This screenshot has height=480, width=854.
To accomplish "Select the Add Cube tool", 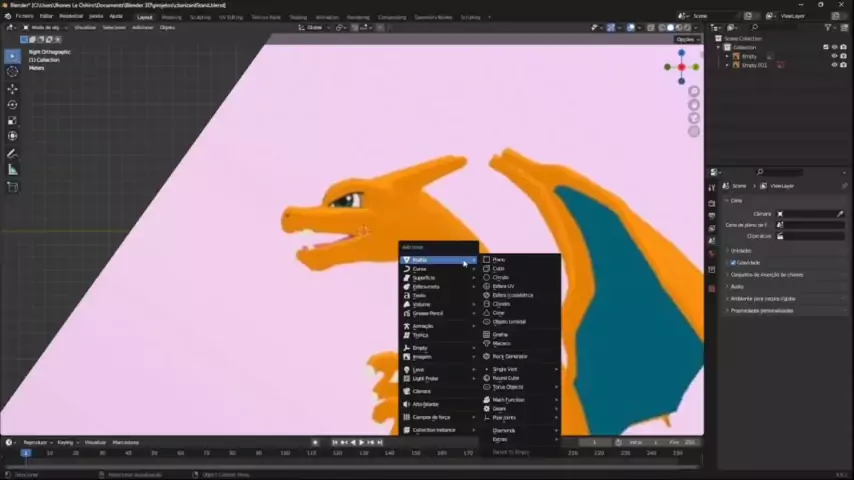I will point(13,187).
